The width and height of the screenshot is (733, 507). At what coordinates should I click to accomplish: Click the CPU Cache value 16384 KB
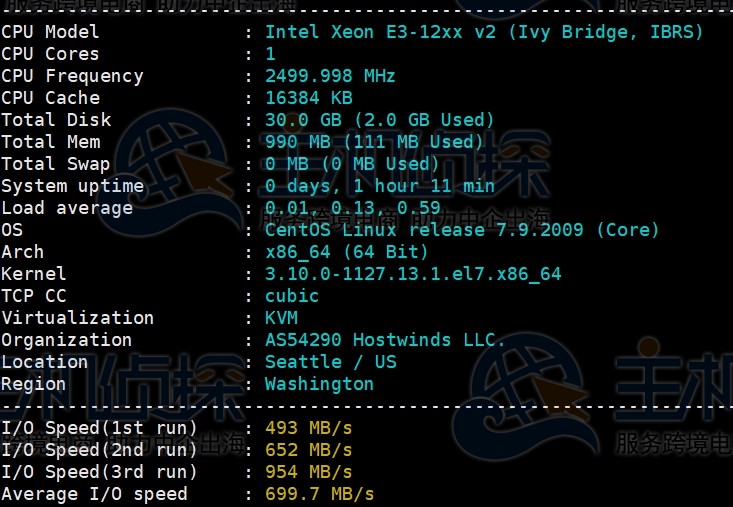point(308,98)
